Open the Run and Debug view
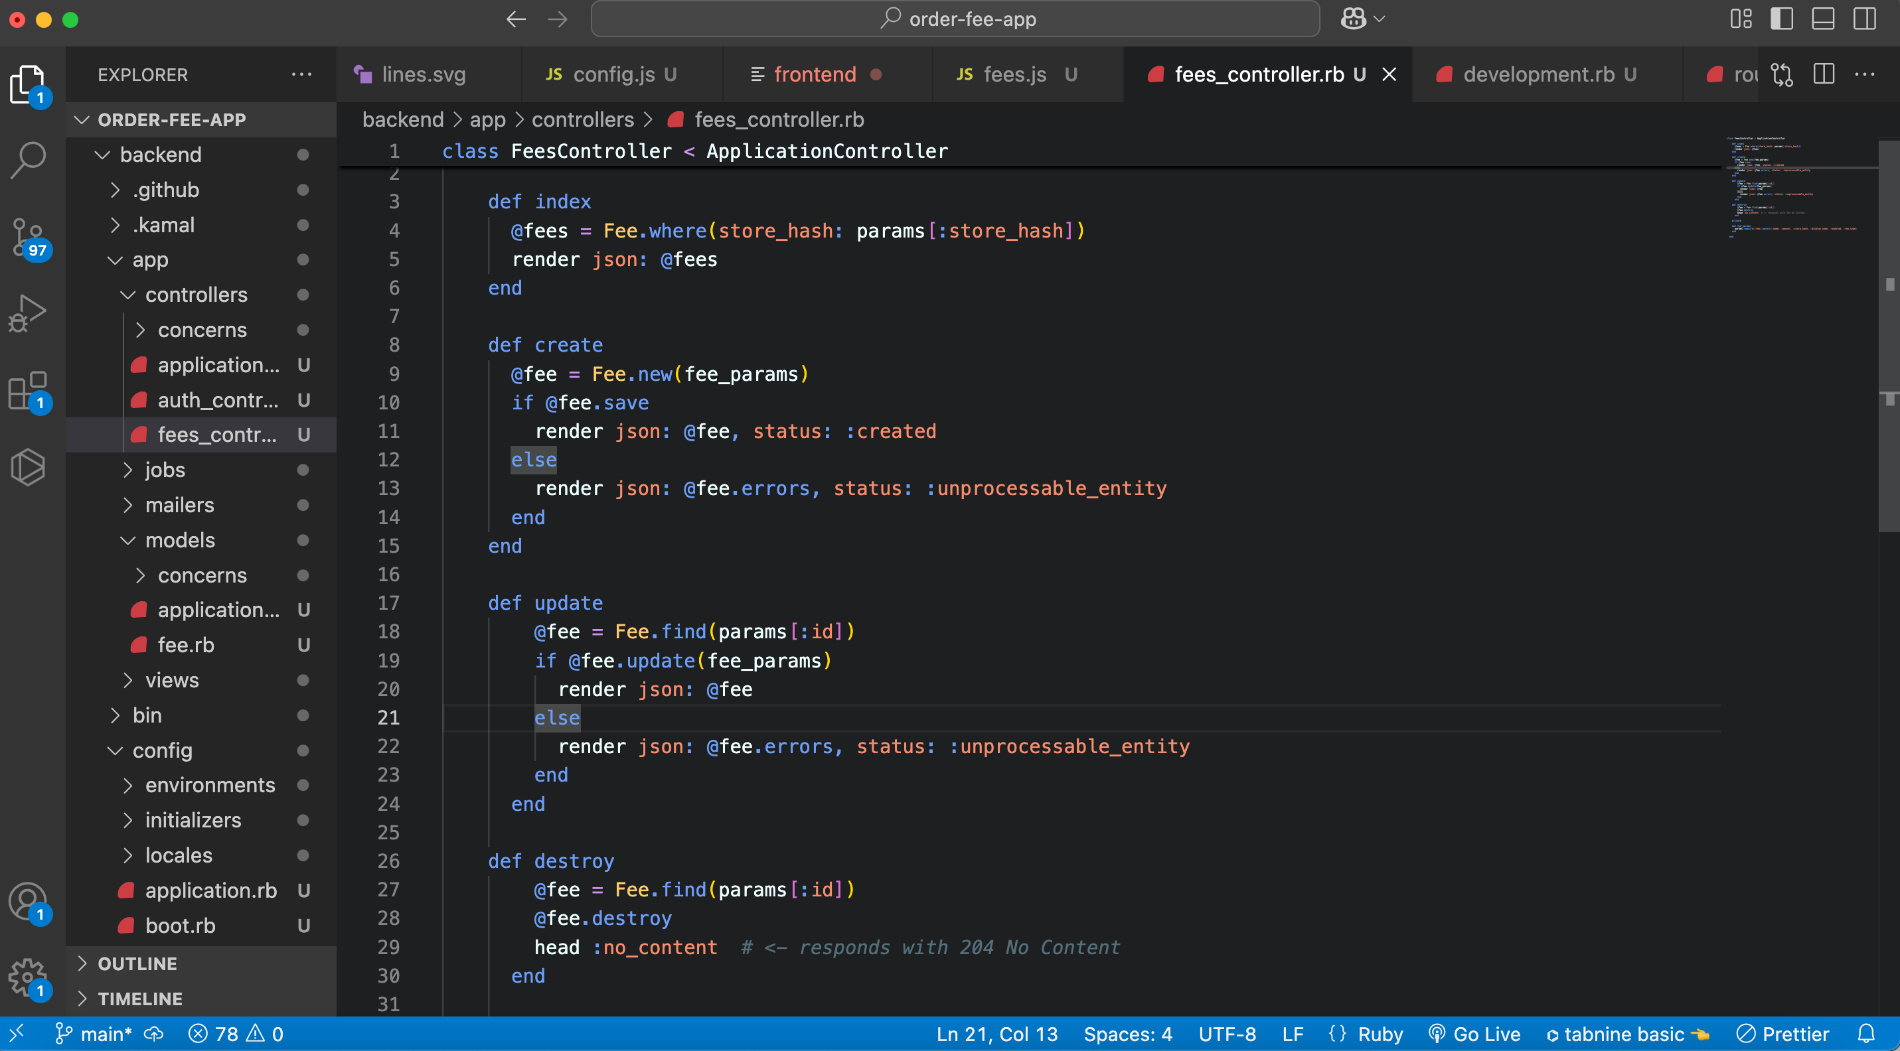Viewport: 1900px width, 1051px height. (x=28, y=313)
